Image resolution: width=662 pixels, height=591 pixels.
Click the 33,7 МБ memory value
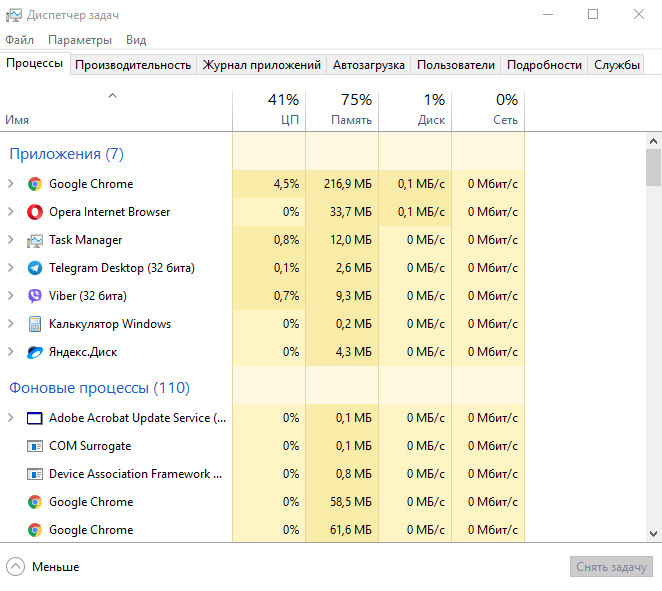pyautogui.click(x=351, y=212)
